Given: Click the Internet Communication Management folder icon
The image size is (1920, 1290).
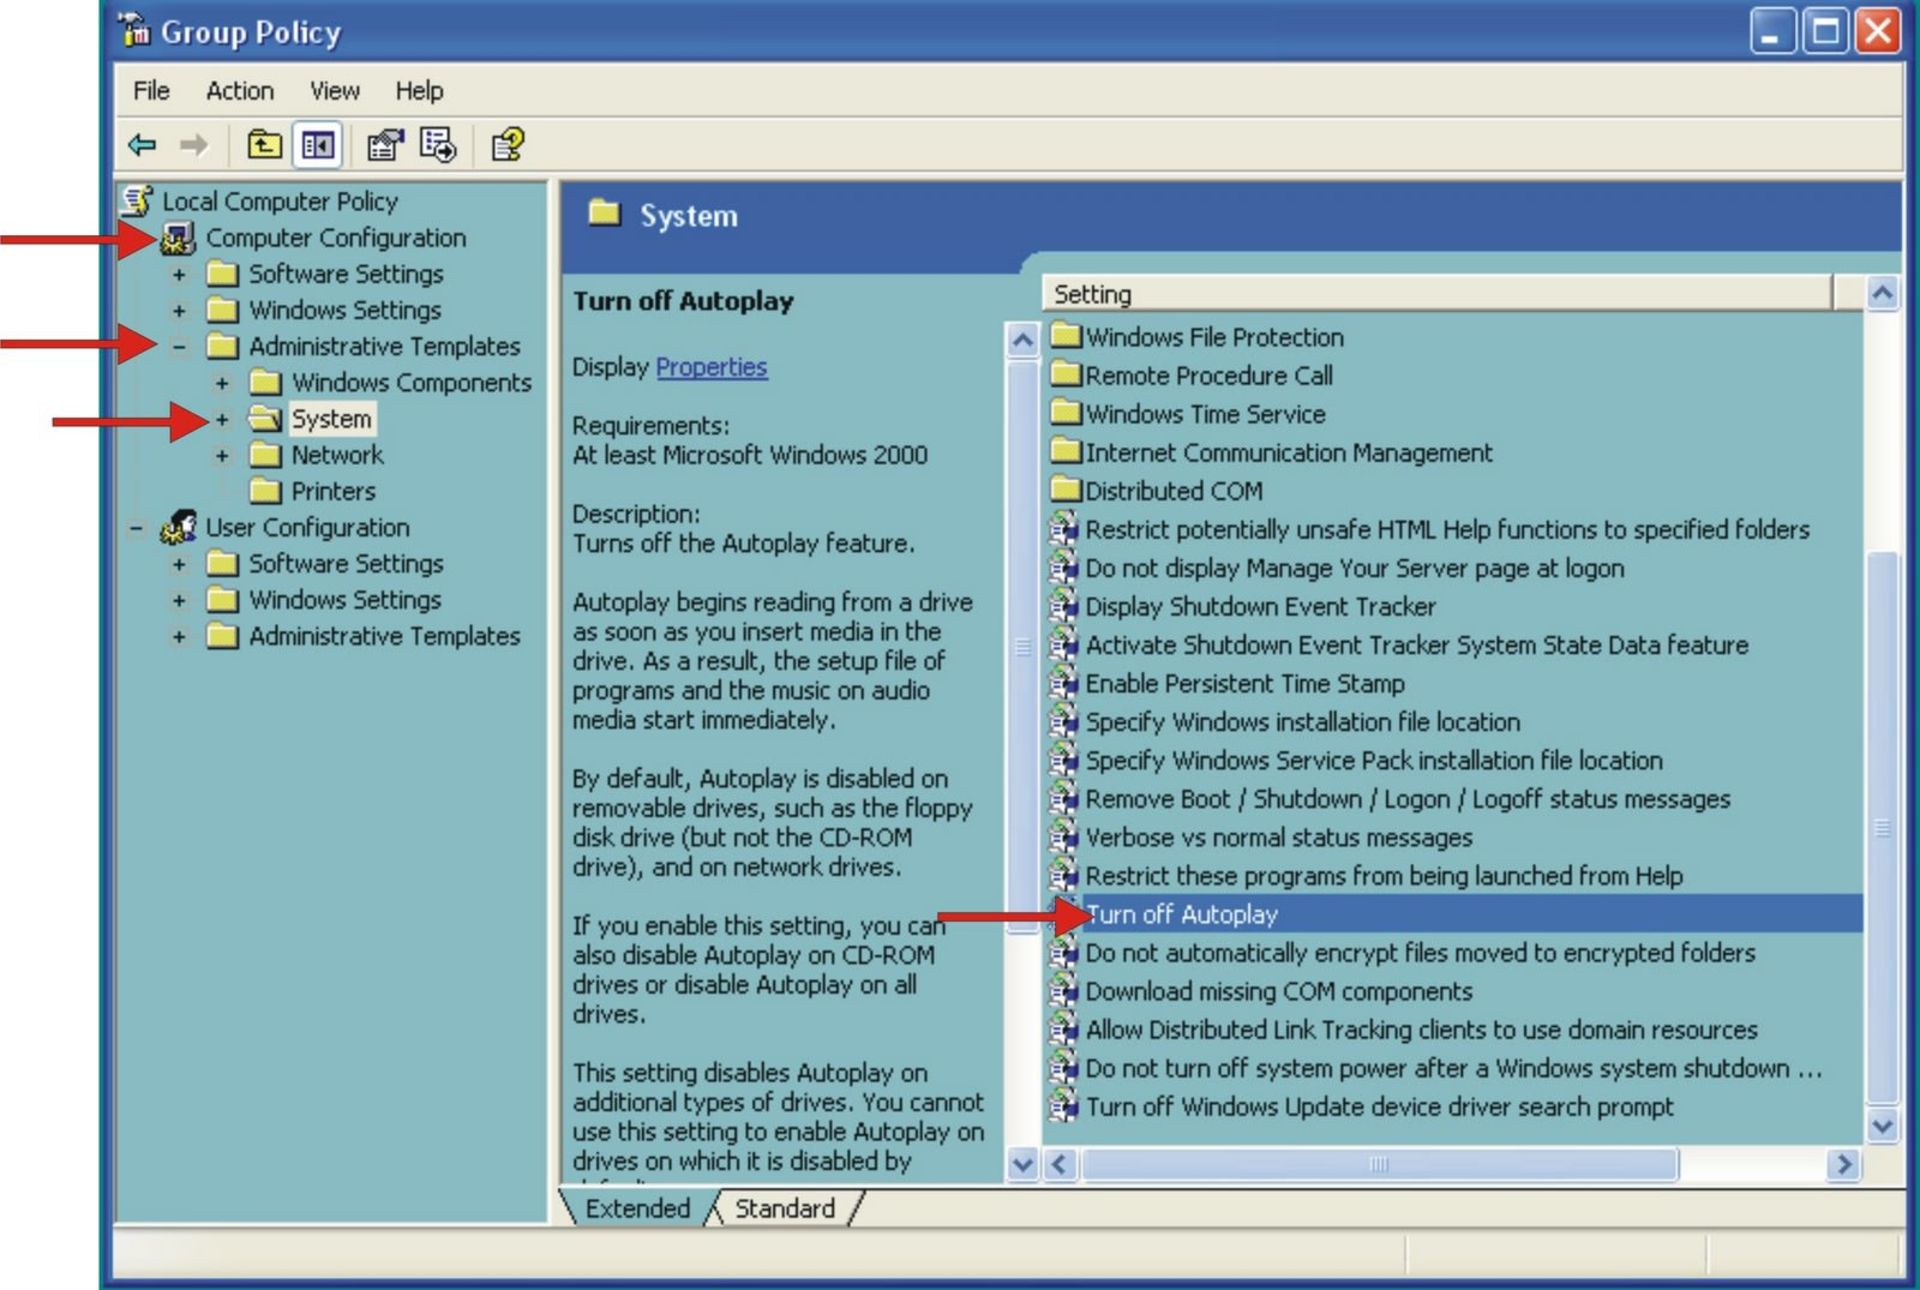Looking at the screenshot, I should tap(1066, 452).
